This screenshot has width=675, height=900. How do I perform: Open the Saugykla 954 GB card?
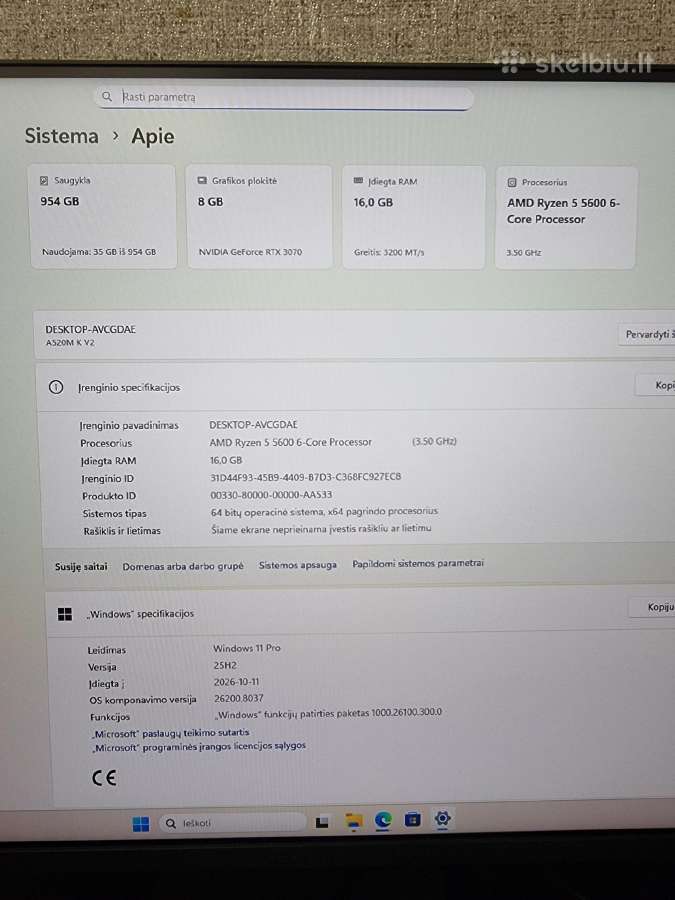pos(103,216)
